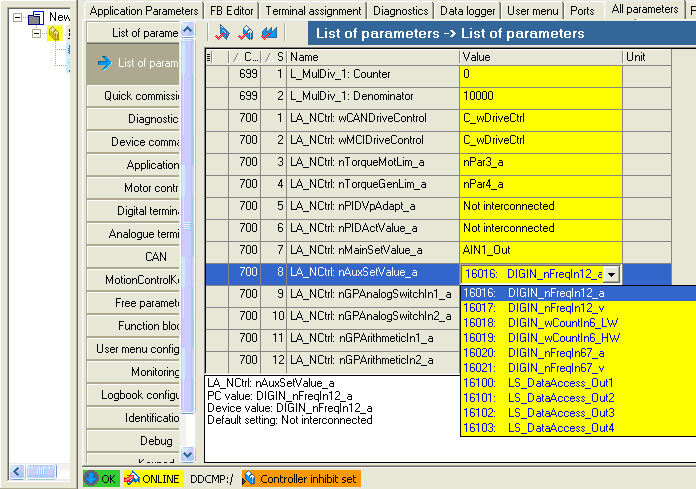Viewport: 696px width, 489px height.
Task: Select the AIN1_Out value cell
Action: click(540, 250)
